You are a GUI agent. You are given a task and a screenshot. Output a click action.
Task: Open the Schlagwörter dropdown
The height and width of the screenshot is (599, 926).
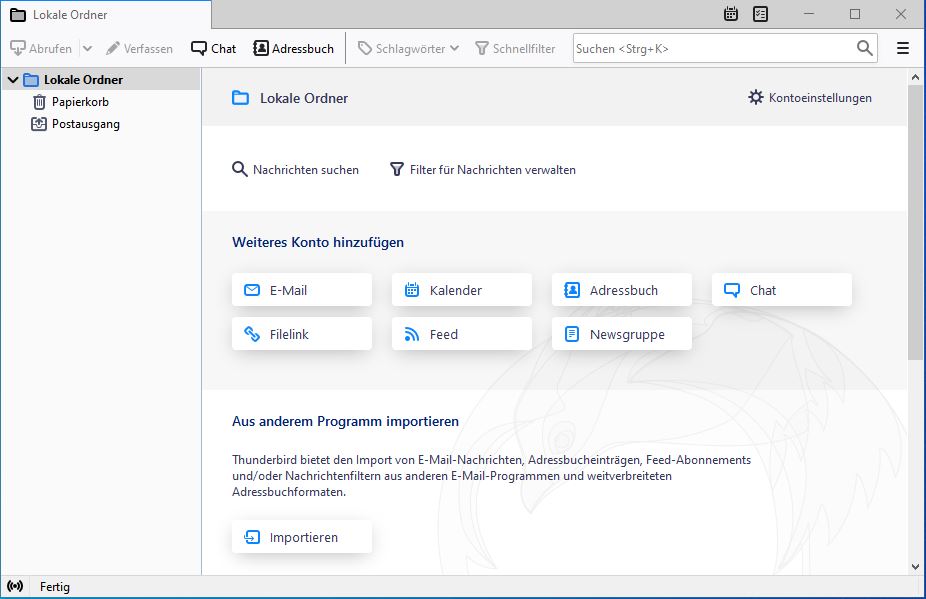click(x=408, y=48)
